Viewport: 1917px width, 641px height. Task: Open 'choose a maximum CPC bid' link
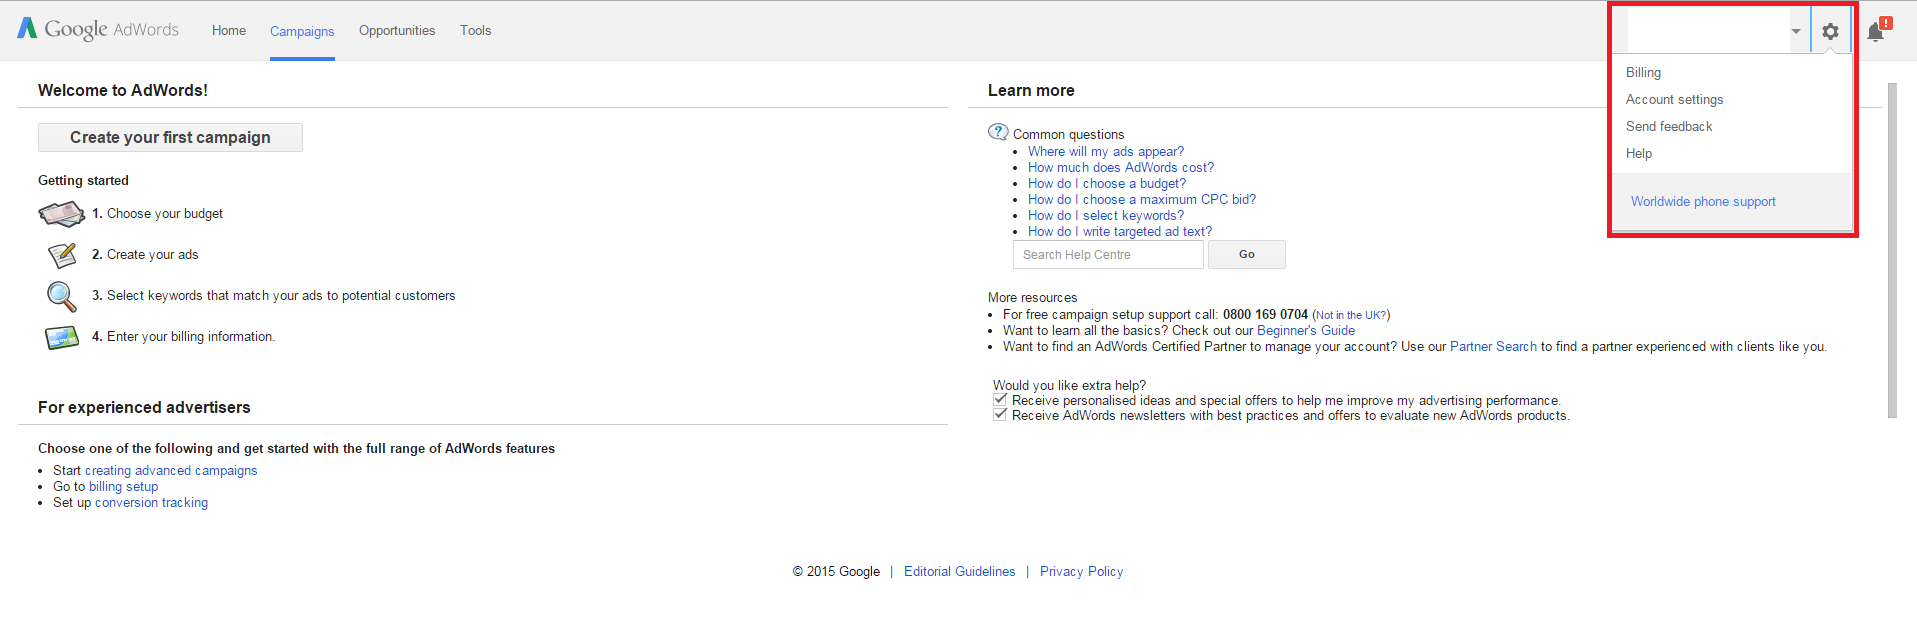(x=1142, y=199)
